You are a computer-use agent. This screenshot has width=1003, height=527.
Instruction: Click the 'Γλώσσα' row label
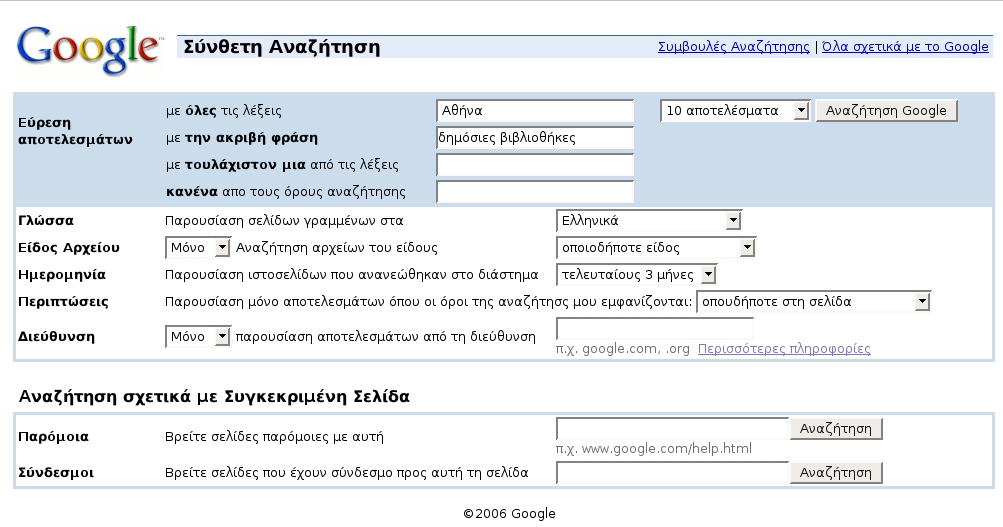45,221
